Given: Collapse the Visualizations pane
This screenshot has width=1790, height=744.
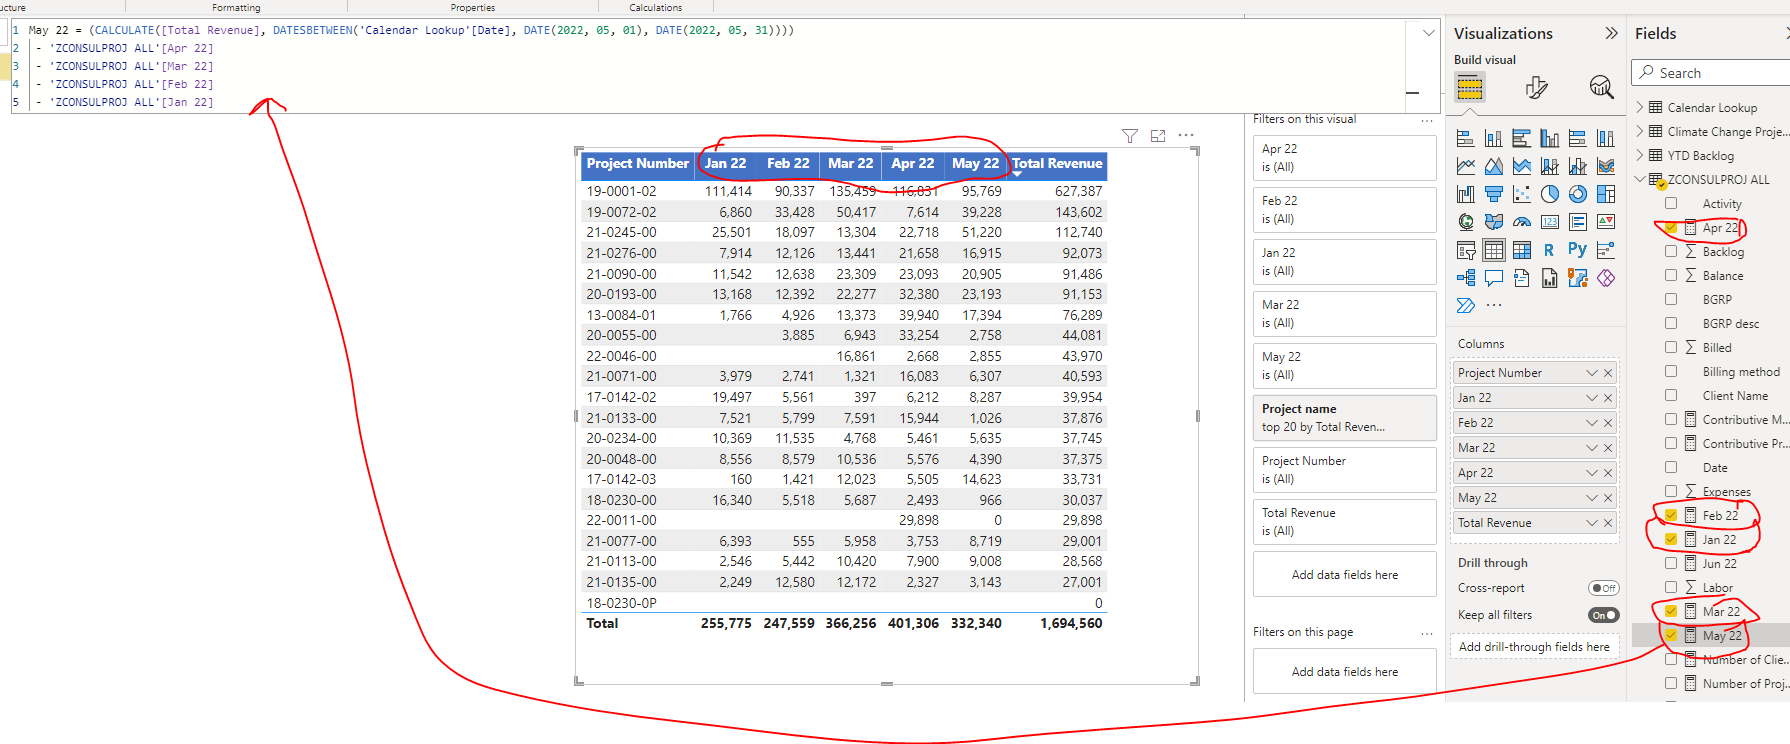Looking at the screenshot, I should point(1611,33).
